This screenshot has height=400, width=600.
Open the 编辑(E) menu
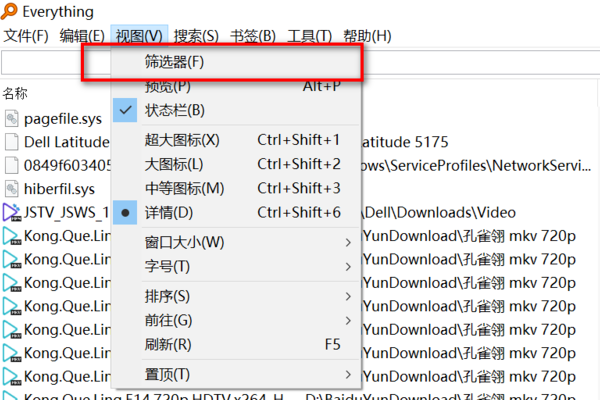(82, 36)
